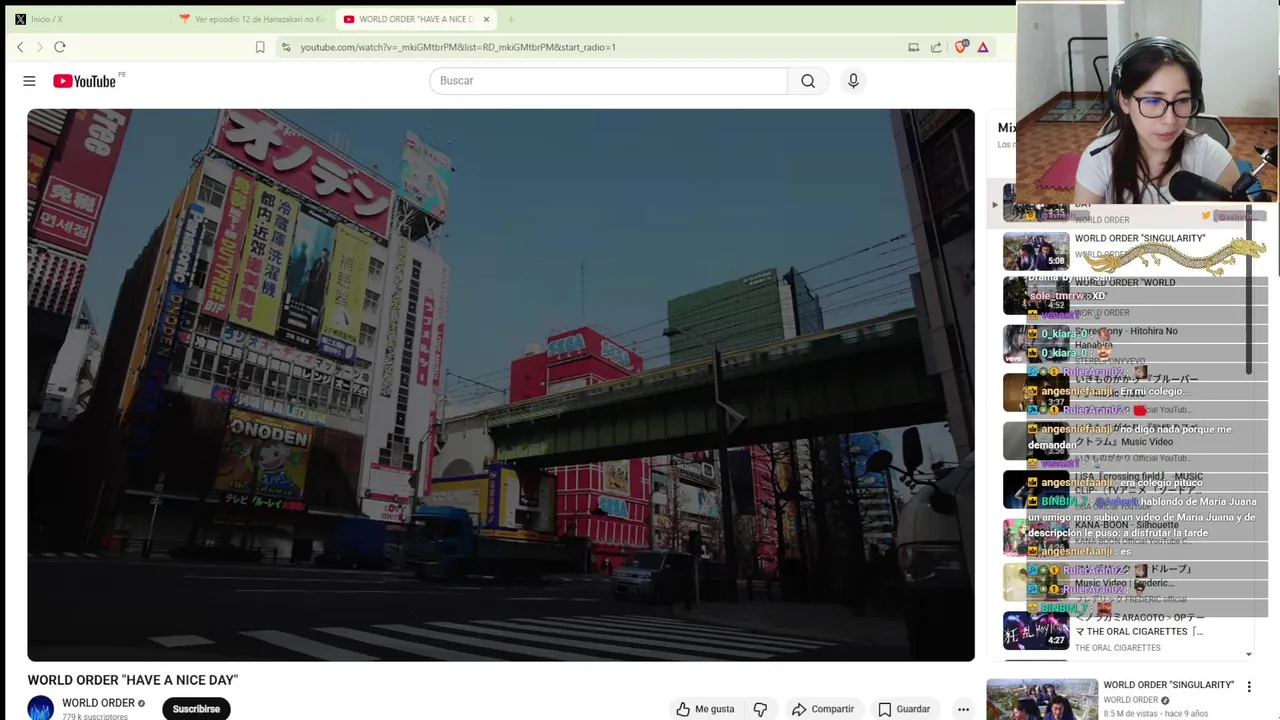Click the share icon in address bar
The image size is (1280, 720).
tap(936, 47)
